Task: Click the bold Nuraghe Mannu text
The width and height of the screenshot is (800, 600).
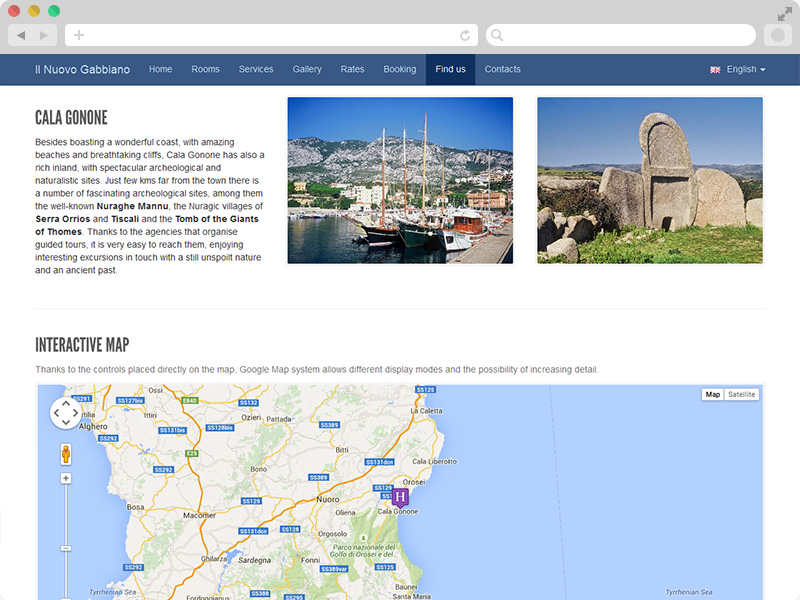Action: pos(133,206)
